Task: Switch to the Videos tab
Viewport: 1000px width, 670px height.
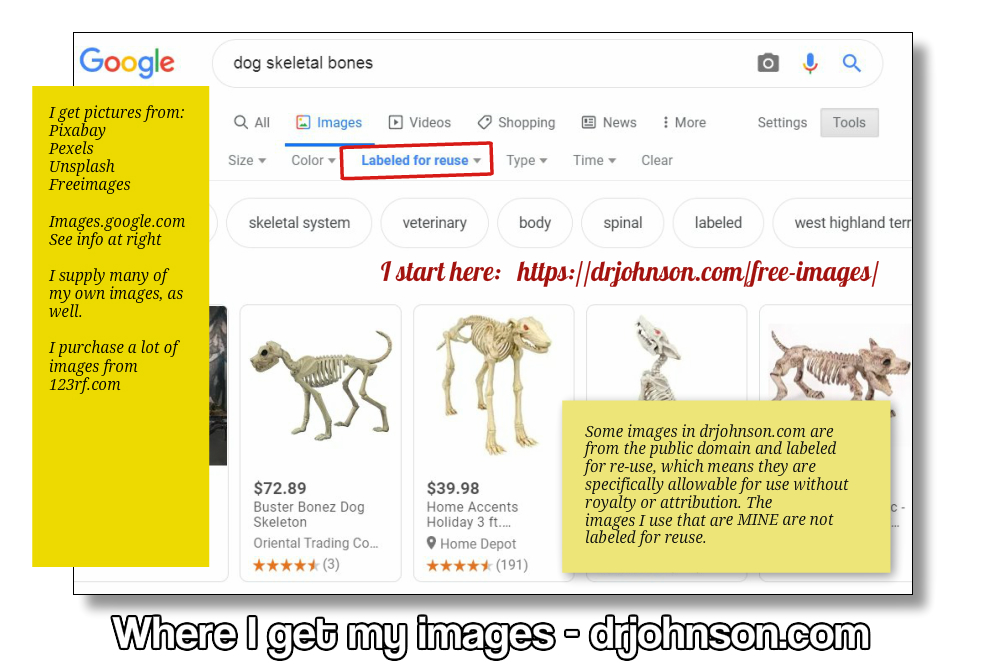Action: [420, 122]
